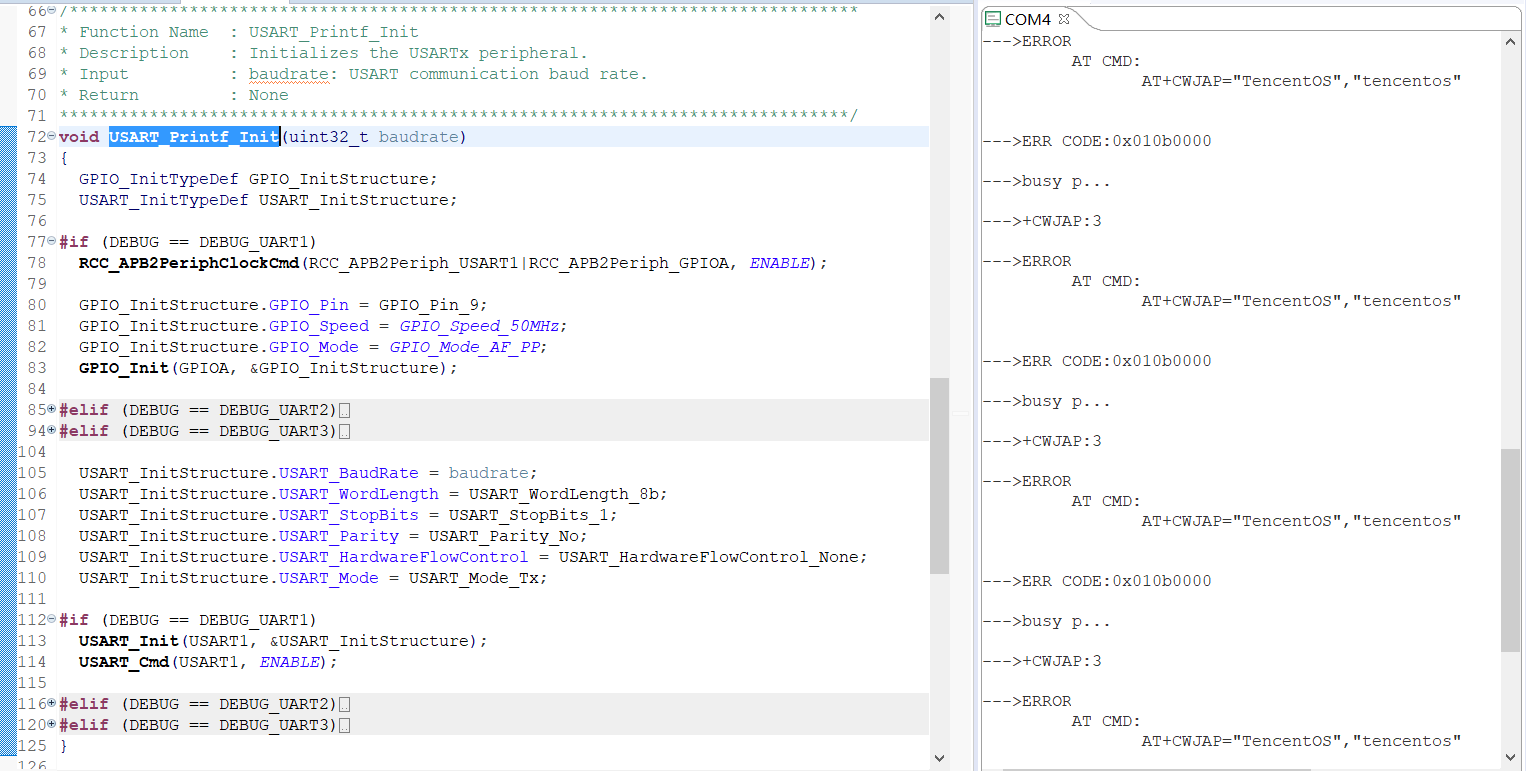
Task: Click the editor scrollbar up arrow
Action: [x=939, y=17]
